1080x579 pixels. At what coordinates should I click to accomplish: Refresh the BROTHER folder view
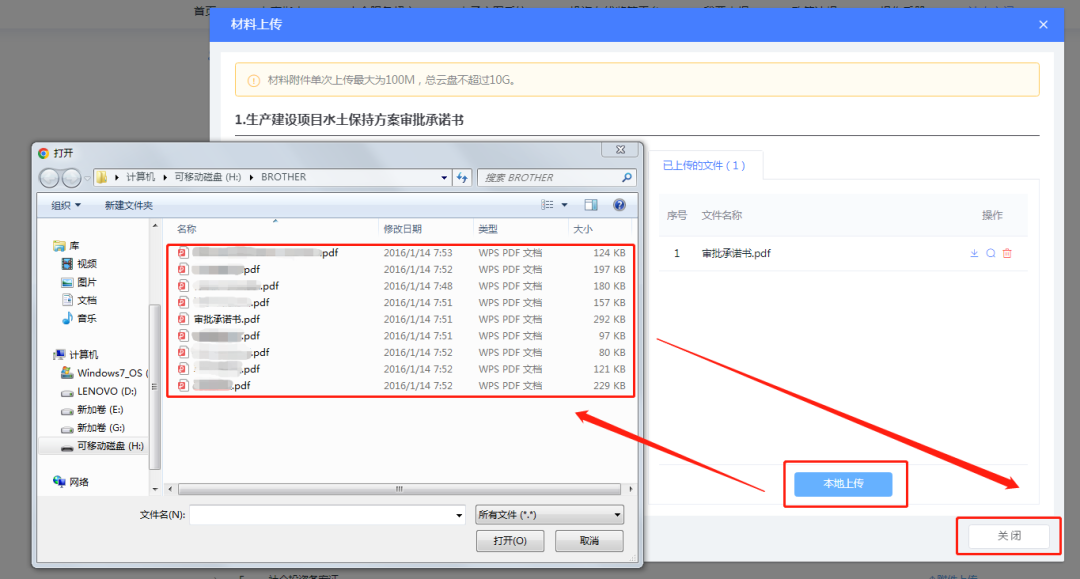[x=462, y=178]
